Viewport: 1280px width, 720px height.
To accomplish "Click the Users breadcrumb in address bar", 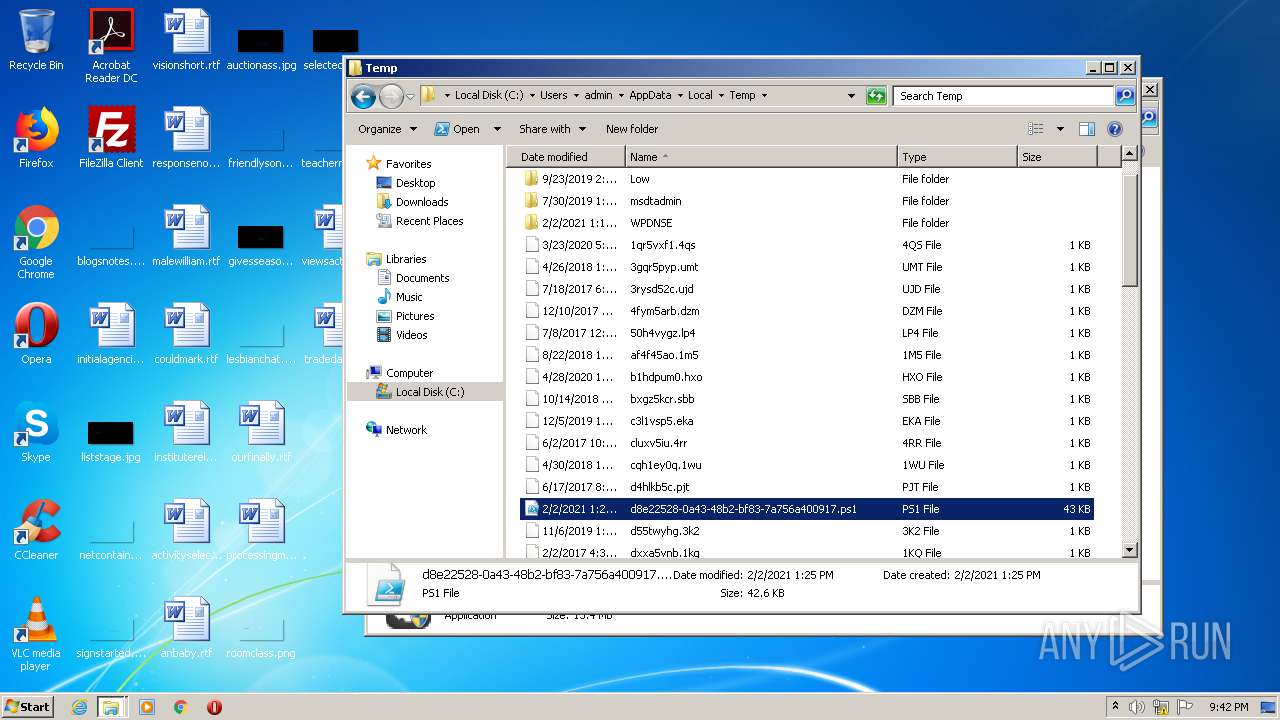I will click(554, 96).
